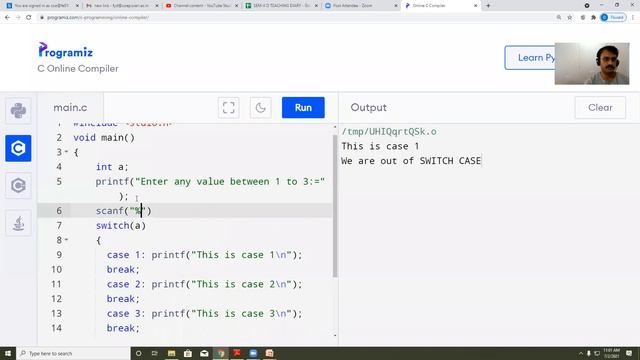
Task: Click the case 3 printf line
Action: pos(204,313)
